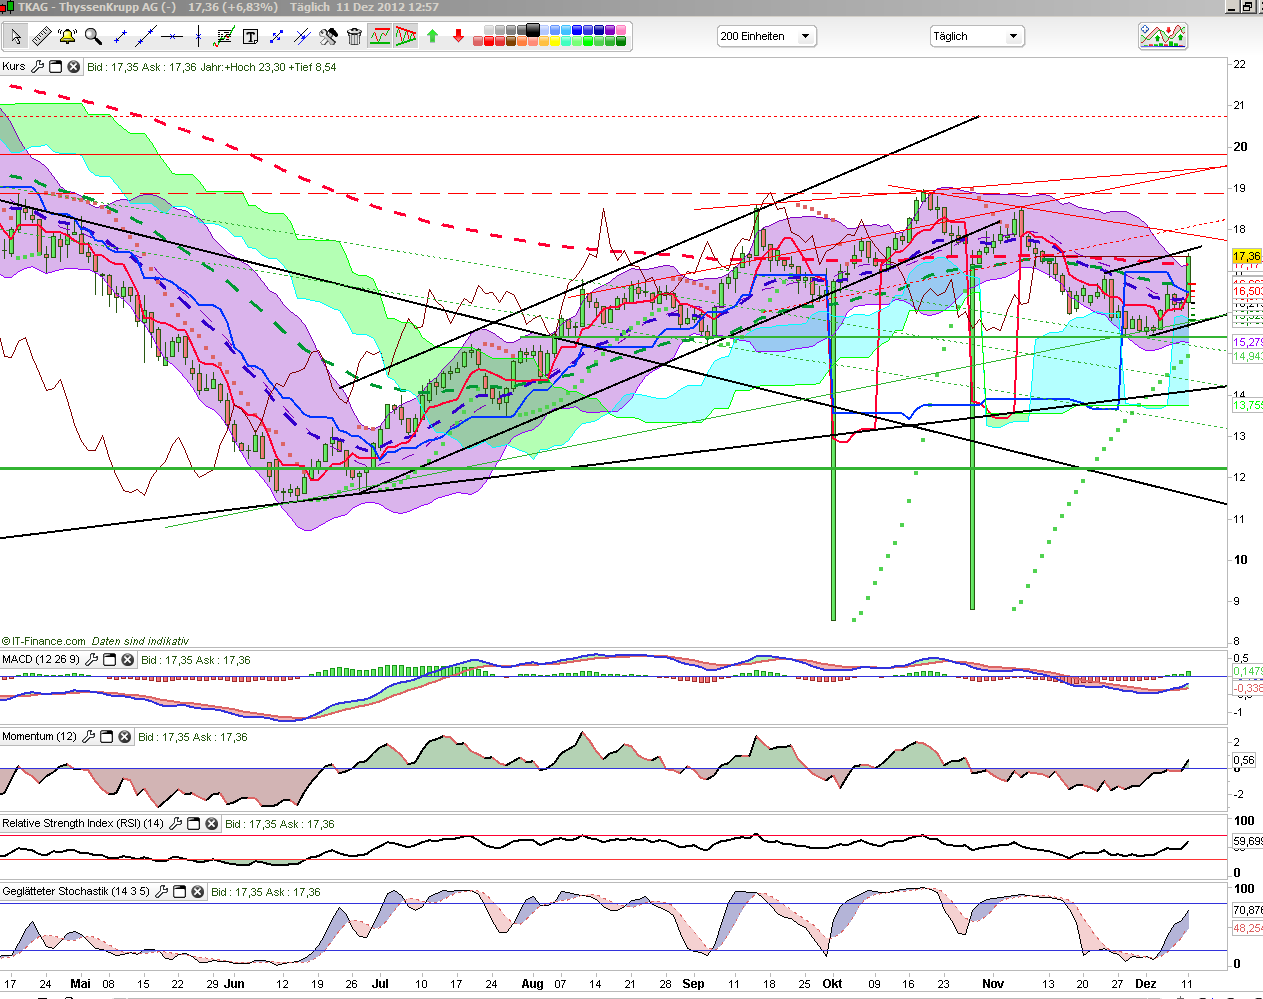Remove the Relative Strength Index panel
This screenshot has height=999, width=1263.
[211, 824]
